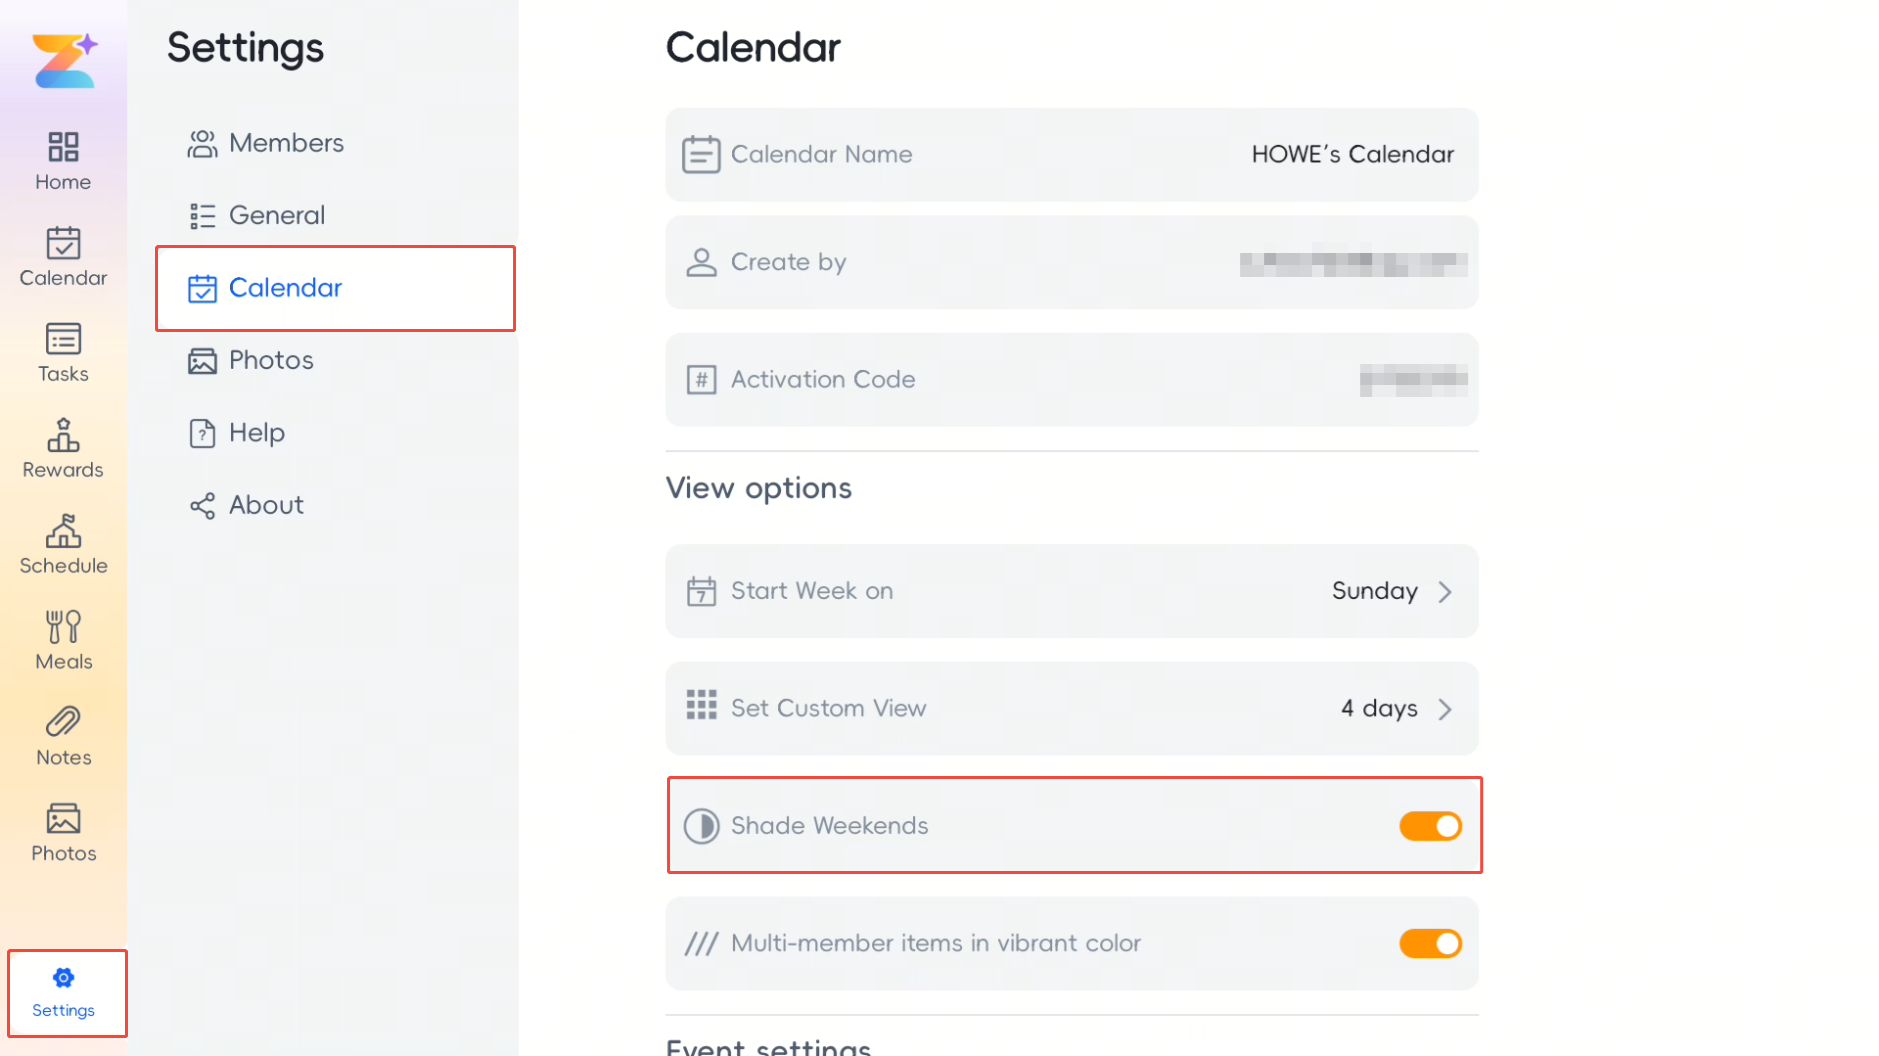The width and height of the screenshot is (1879, 1056).
Task: Open Photos in the left app sidebar
Action: point(63,833)
